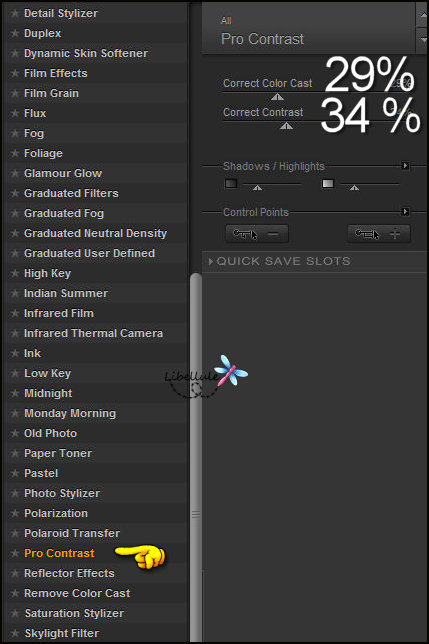This screenshot has width=429, height=644.
Task: Click the remove control point button
Action: pos(257,234)
